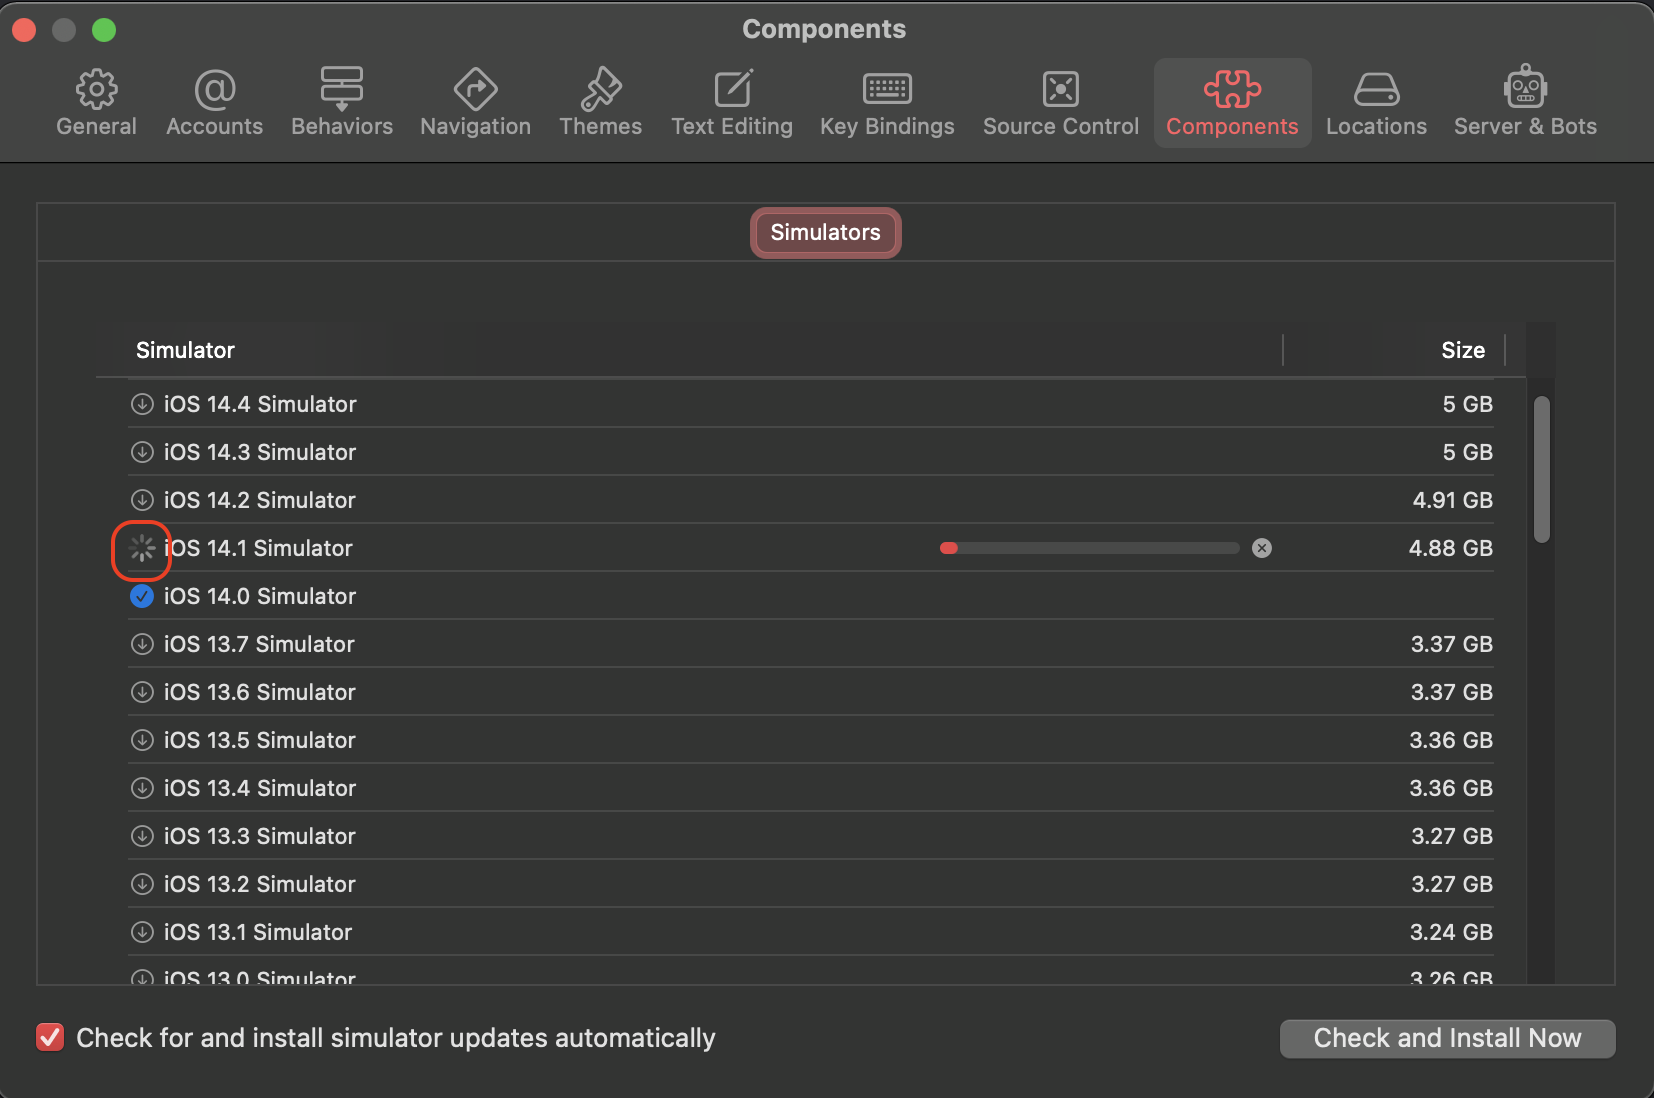Click the Size column header
The width and height of the screenshot is (1654, 1098).
point(1462,350)
